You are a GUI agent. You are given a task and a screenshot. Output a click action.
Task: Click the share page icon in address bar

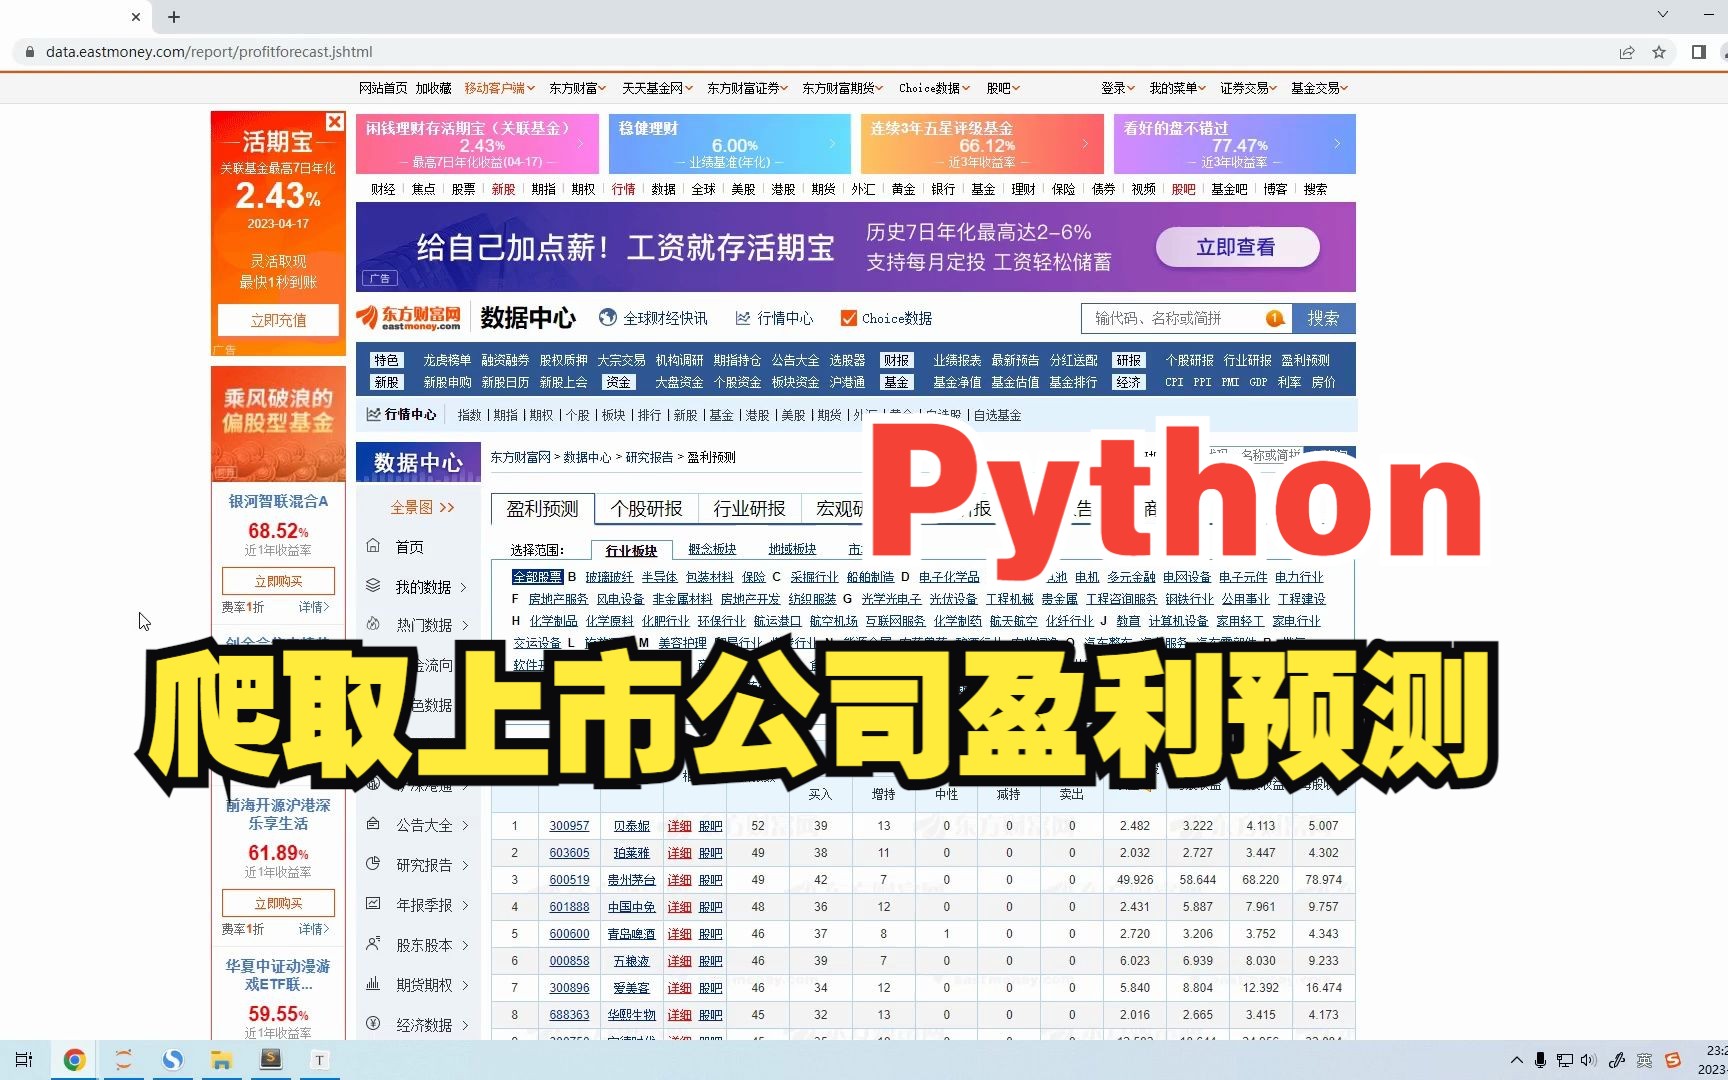pyautogui.click(x=1627, y=52)
